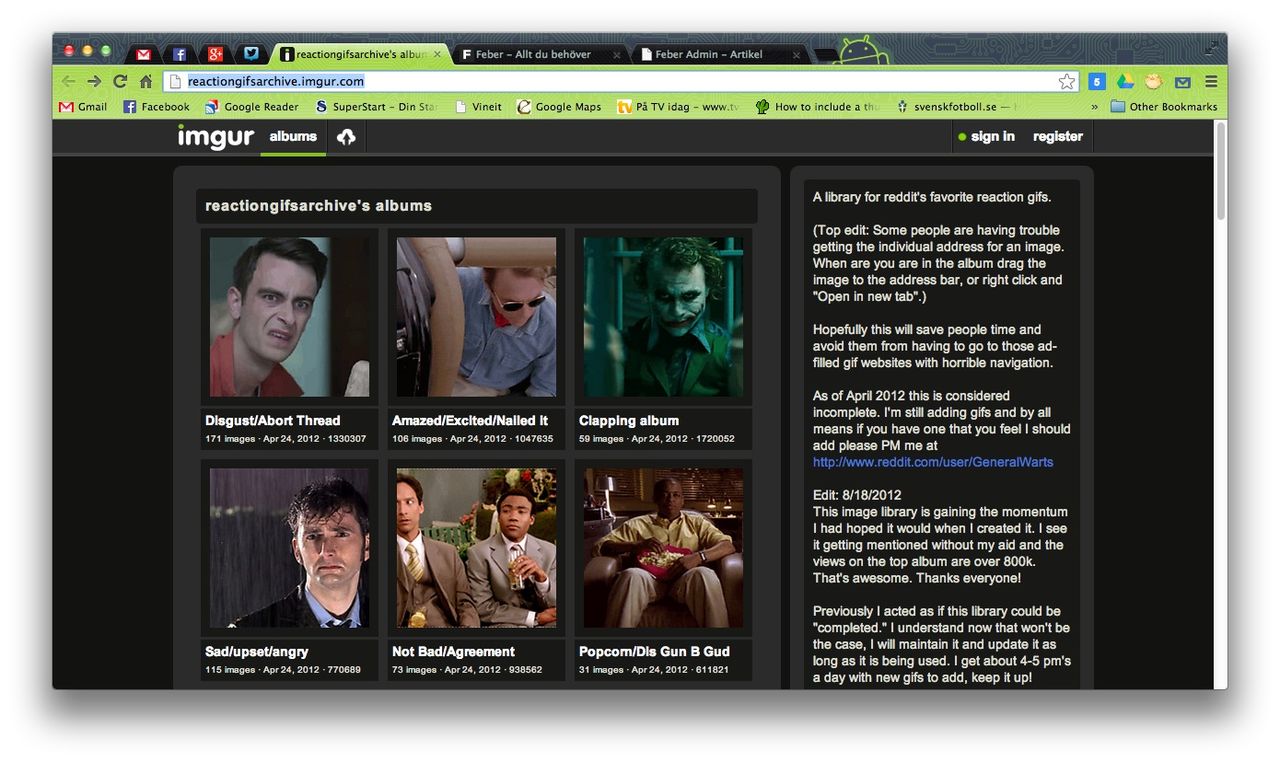This screenshot has width=1280, height=762.
Task: Open the pinned Twitter tab
Action: [252, 54]
